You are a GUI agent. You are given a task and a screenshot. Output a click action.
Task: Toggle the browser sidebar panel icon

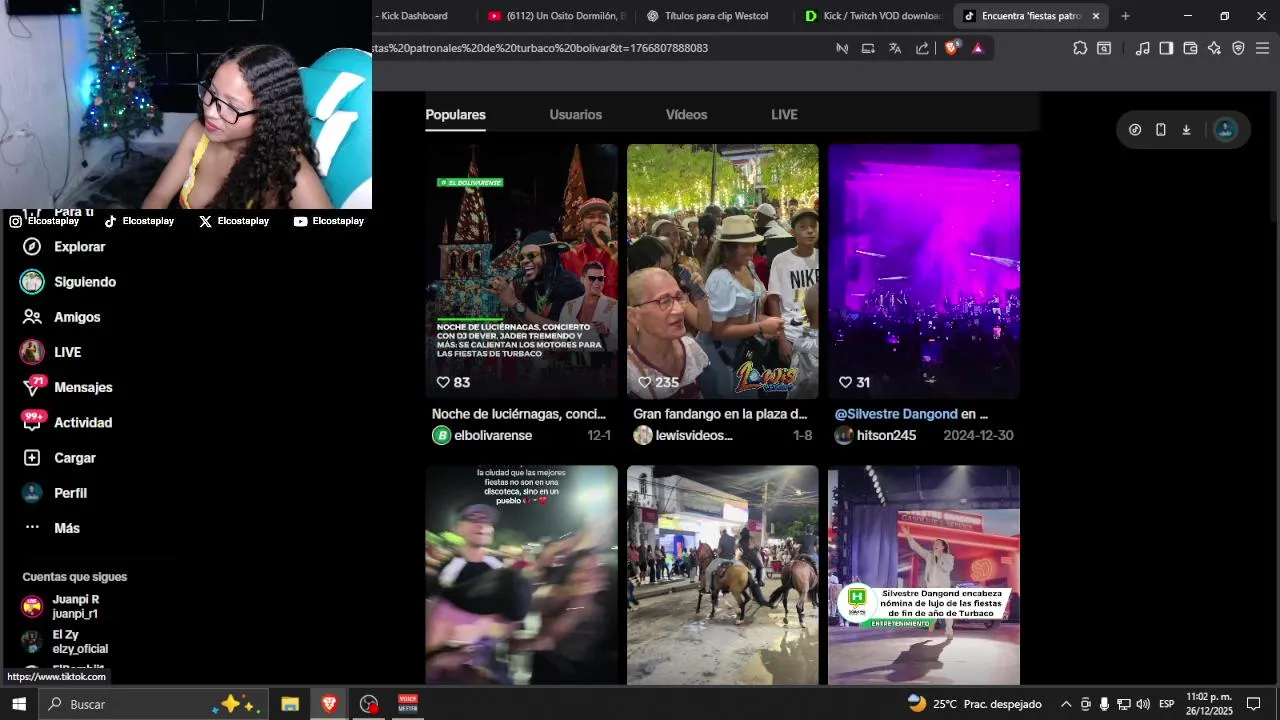pyautogui.click(x=1166, y=48)
